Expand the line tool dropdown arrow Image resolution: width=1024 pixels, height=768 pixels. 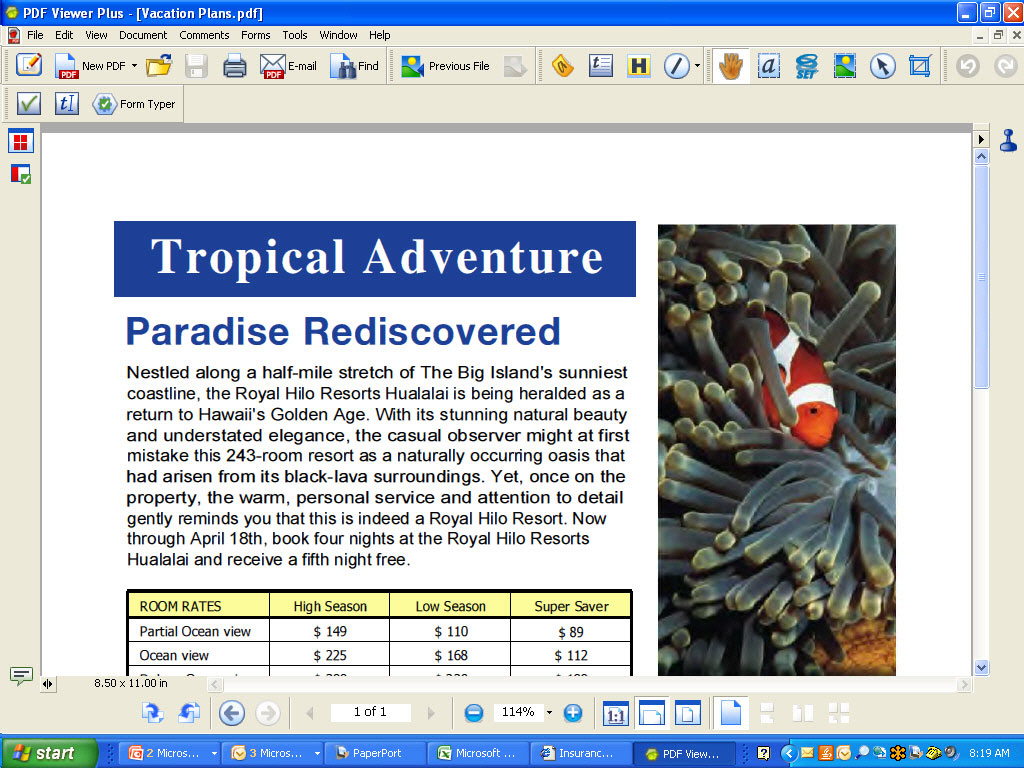point(697,66)
